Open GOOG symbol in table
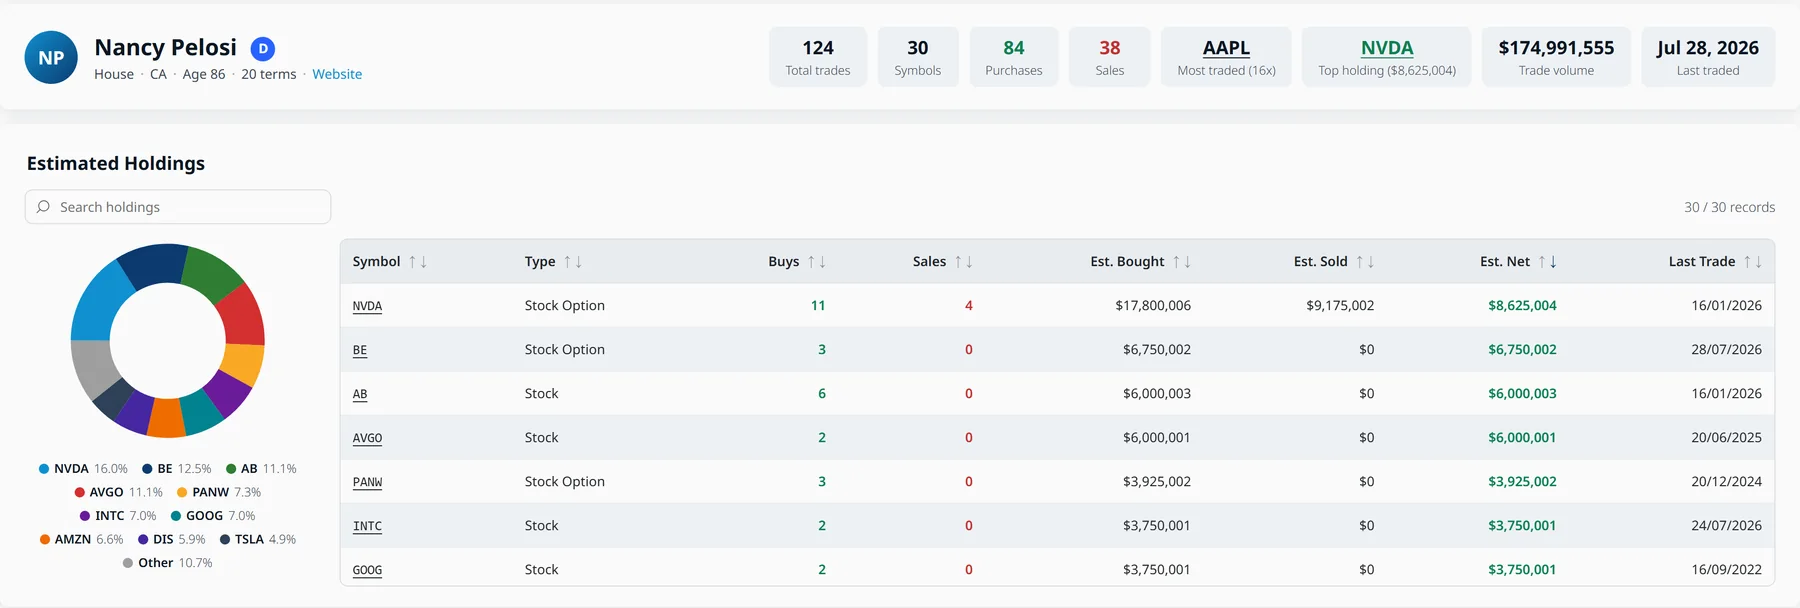Viewport: 1800px width, 608px height. (367, 570)
